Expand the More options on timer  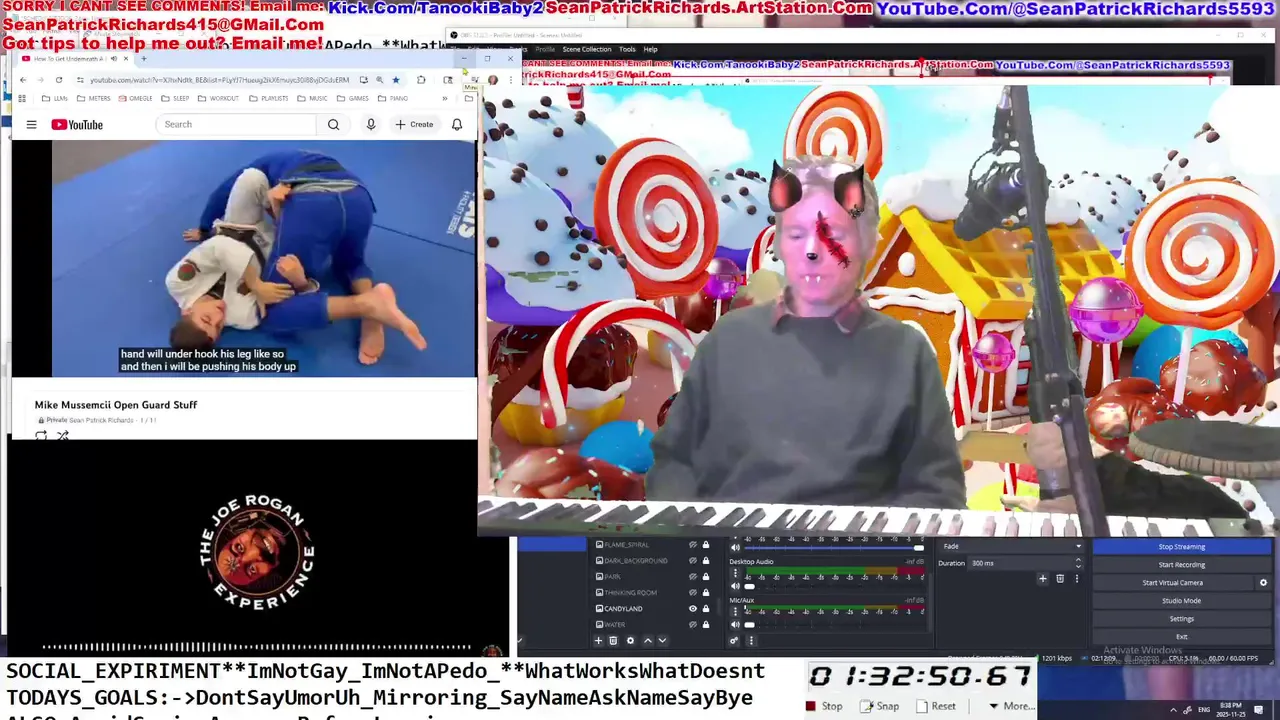click(x=1010, y=706)
